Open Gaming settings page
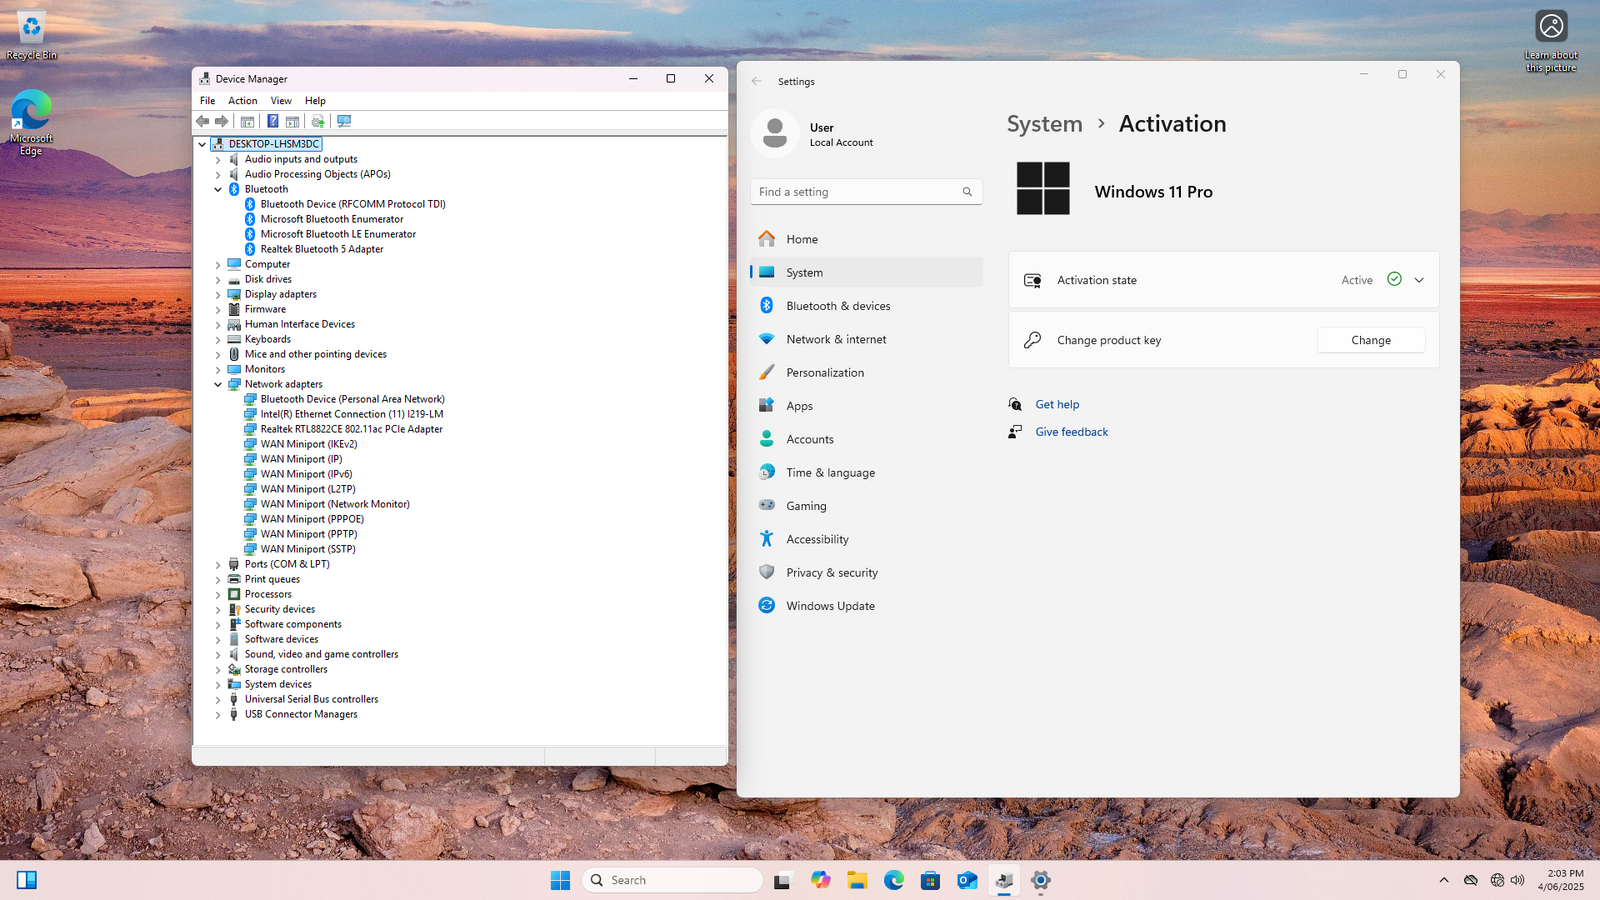Image resolution: width=1600 pixels, height=900 pixels. click(866, 506)
